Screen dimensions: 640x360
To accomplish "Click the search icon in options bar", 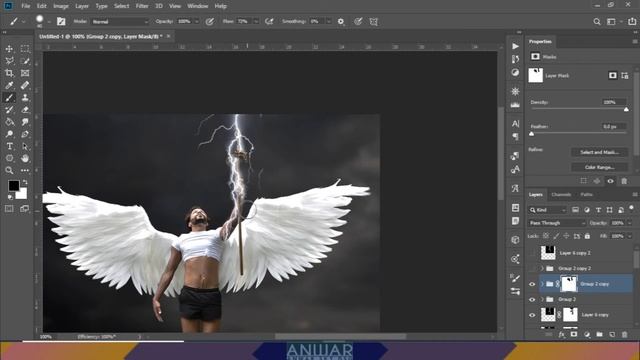I will point(597,22).
